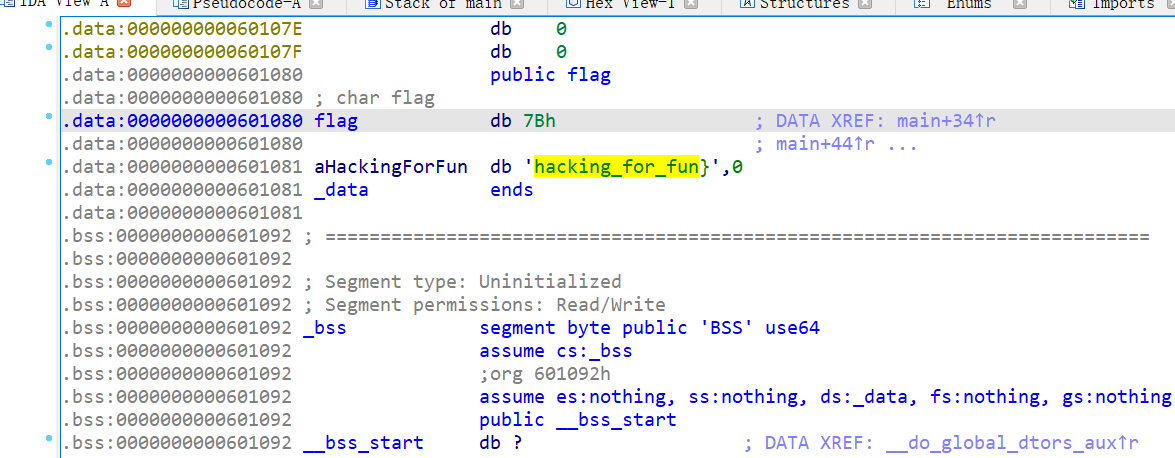Click the 'flag' label in the db 7Bh line

click(336, 121)
